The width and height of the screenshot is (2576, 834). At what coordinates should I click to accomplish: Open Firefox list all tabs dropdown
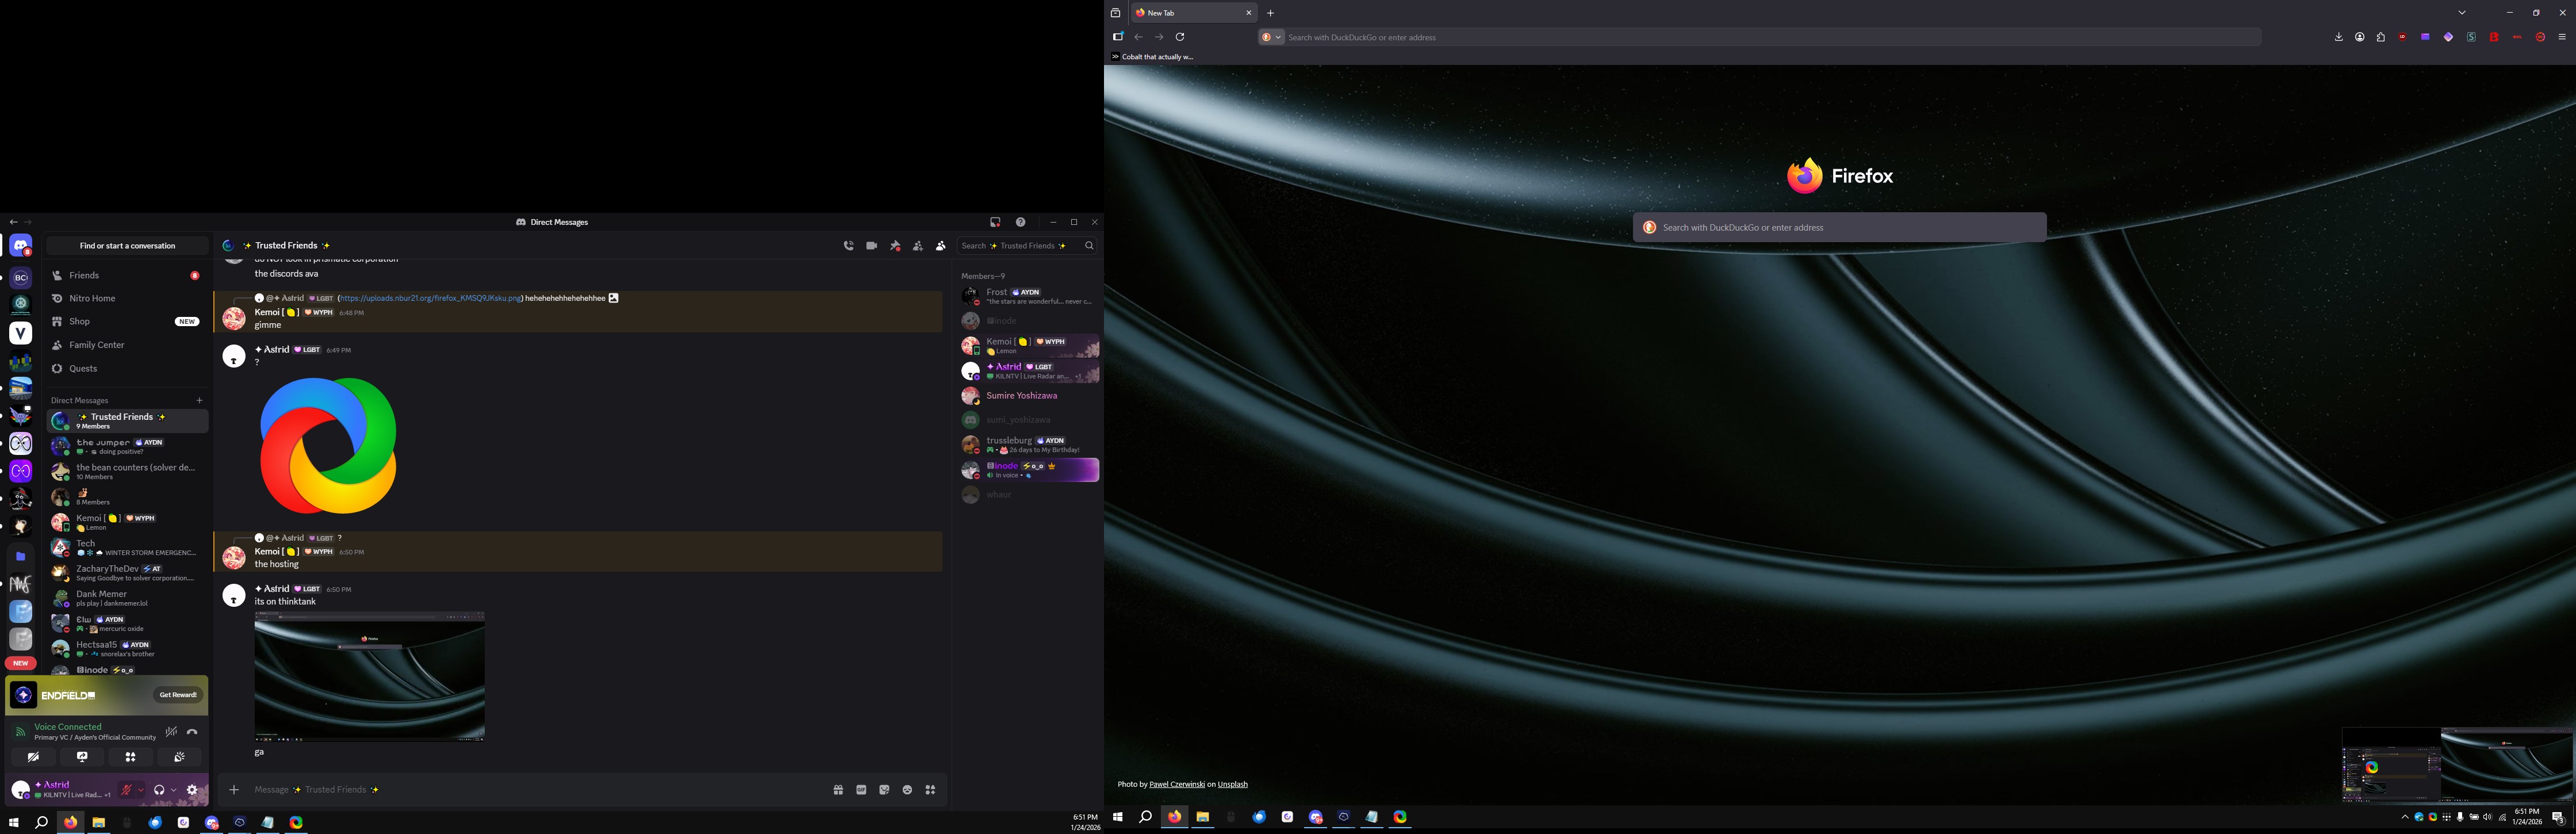(x=2462, y=13)
